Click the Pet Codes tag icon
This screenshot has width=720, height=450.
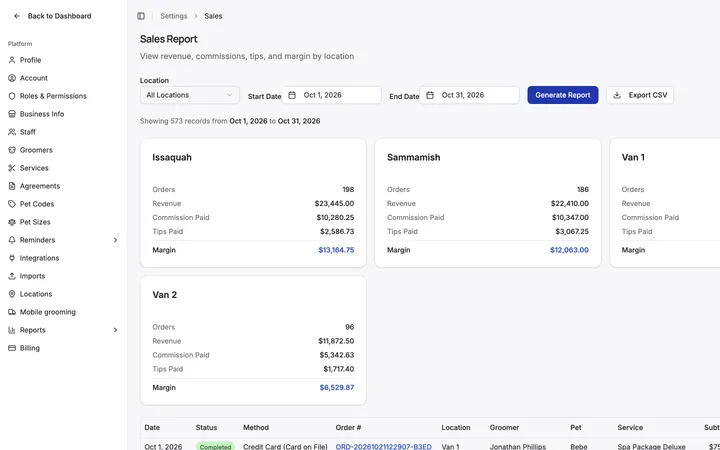coord(12,204)
